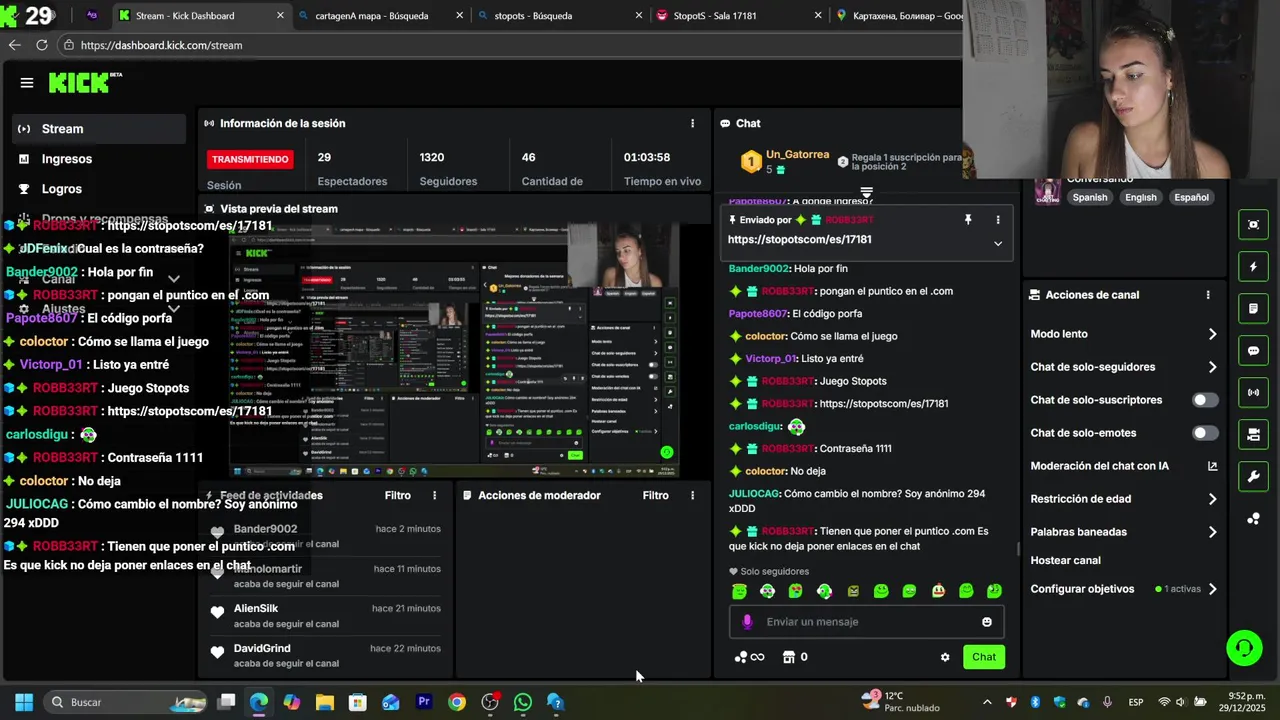Image resolution: width=1280 pixels, height=720 pixels.
Task: Click the browser address bar URL
Action: point(161,45)
